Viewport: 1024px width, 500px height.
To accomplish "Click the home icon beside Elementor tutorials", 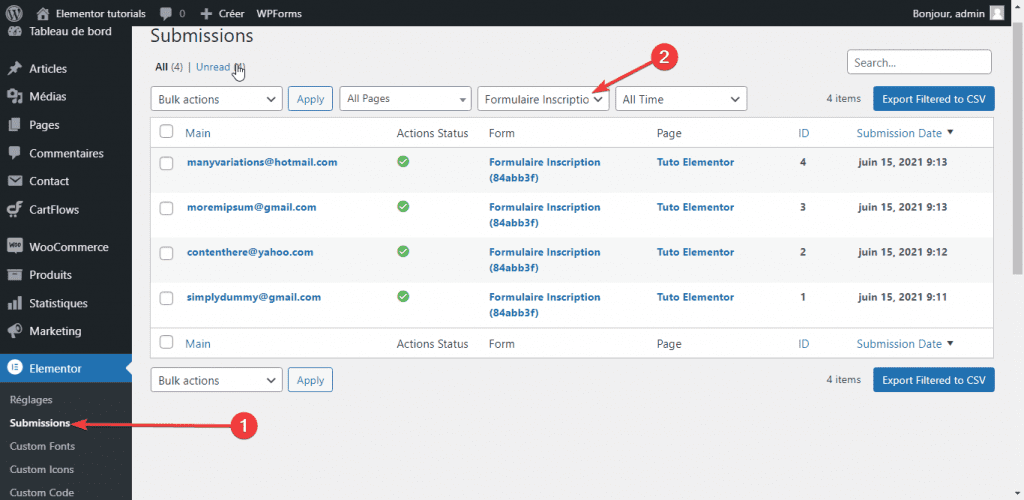I will [42, 13].
